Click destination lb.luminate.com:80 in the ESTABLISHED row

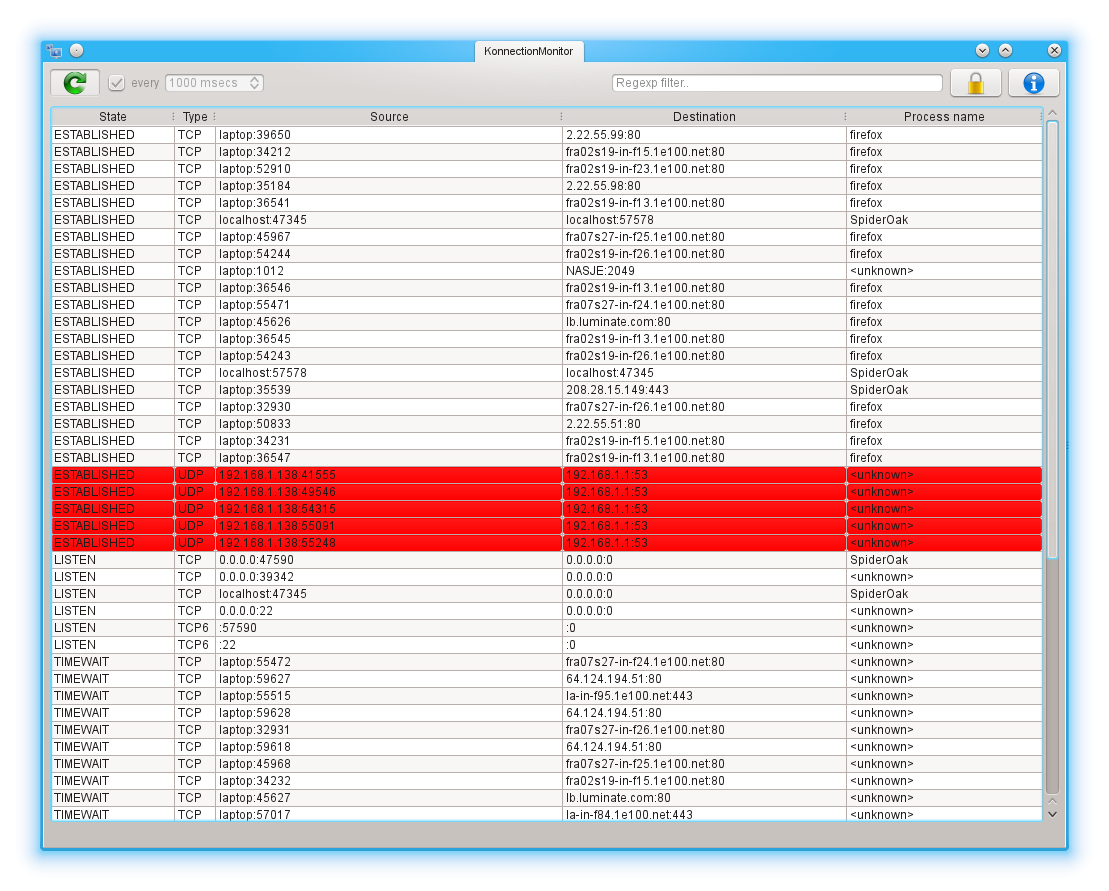click(x=618, y=322)
